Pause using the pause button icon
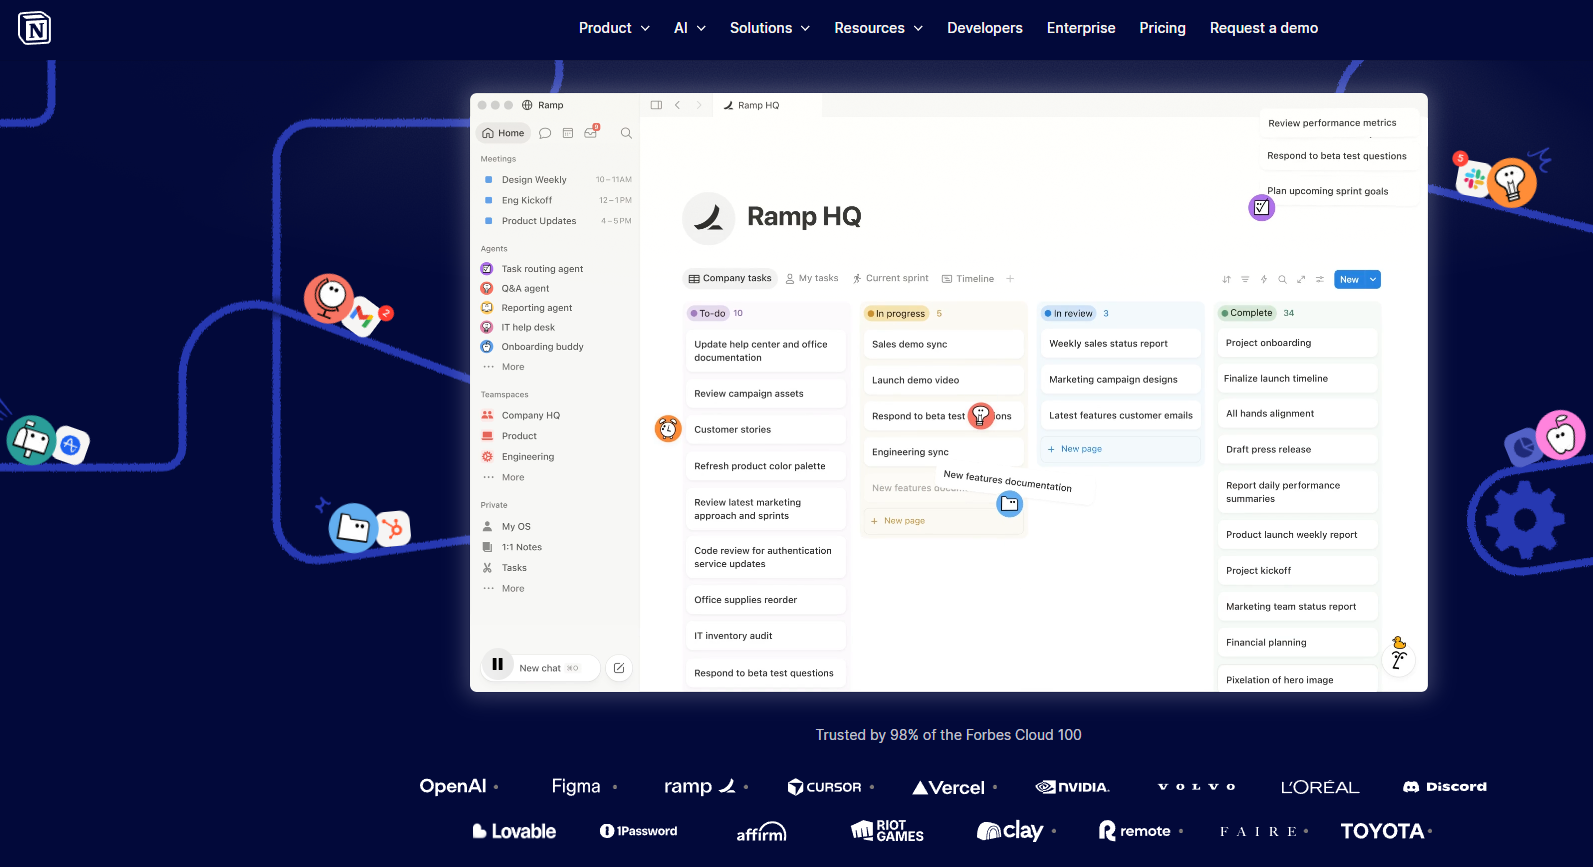The image size is (1593, 867). coord(498,664)
